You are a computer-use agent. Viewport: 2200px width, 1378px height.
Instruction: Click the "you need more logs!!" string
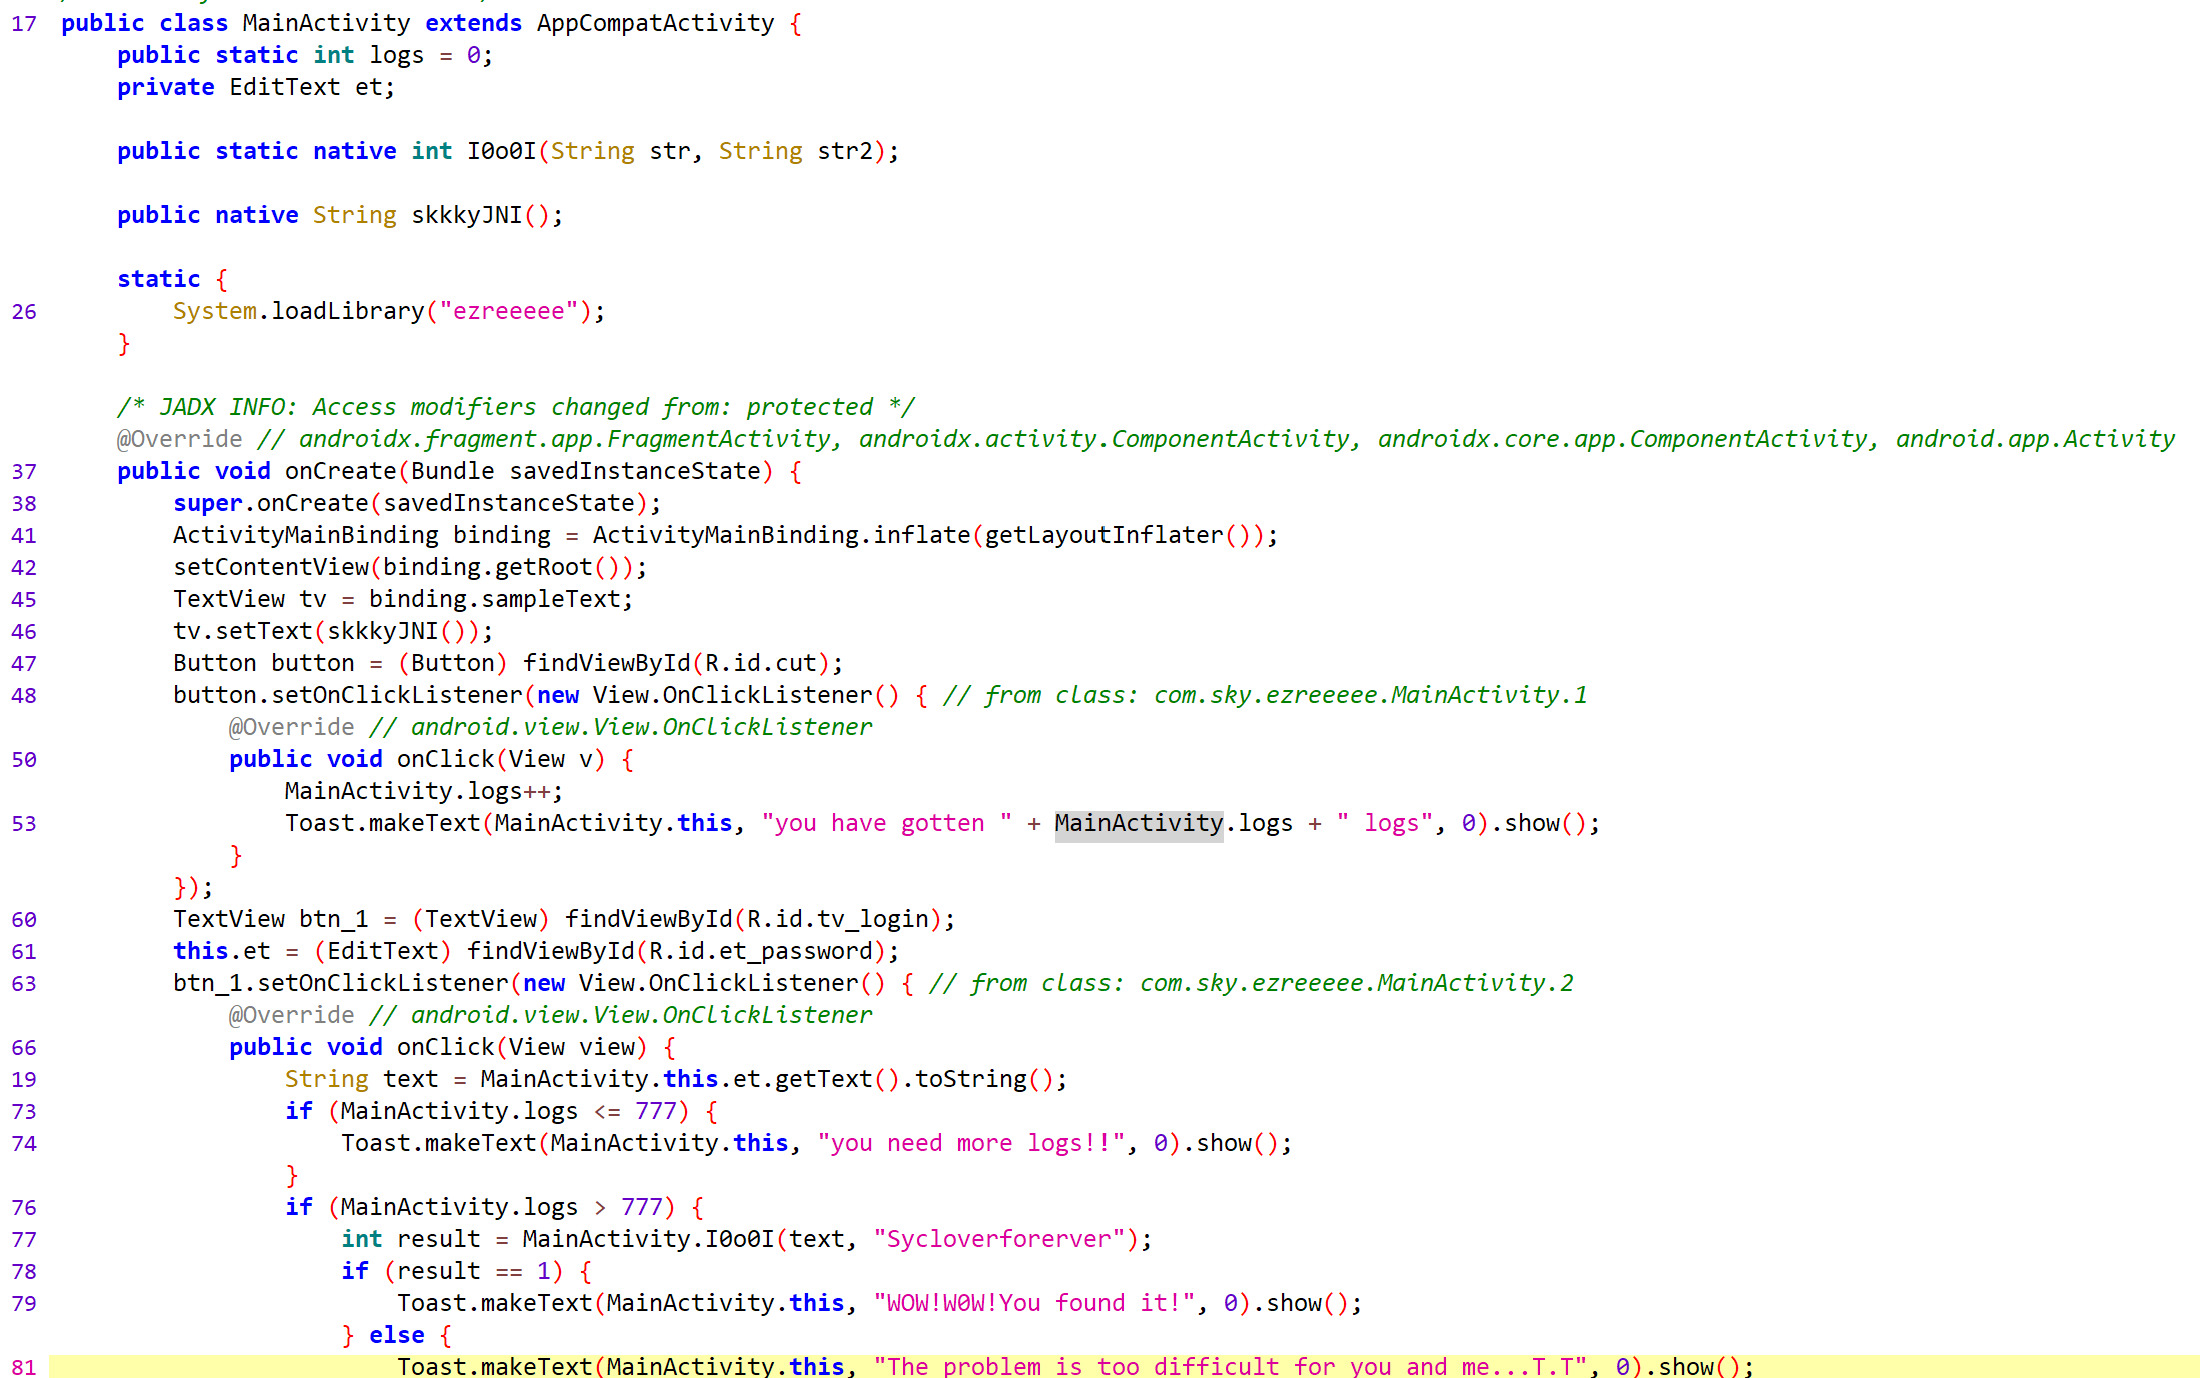970,1143
